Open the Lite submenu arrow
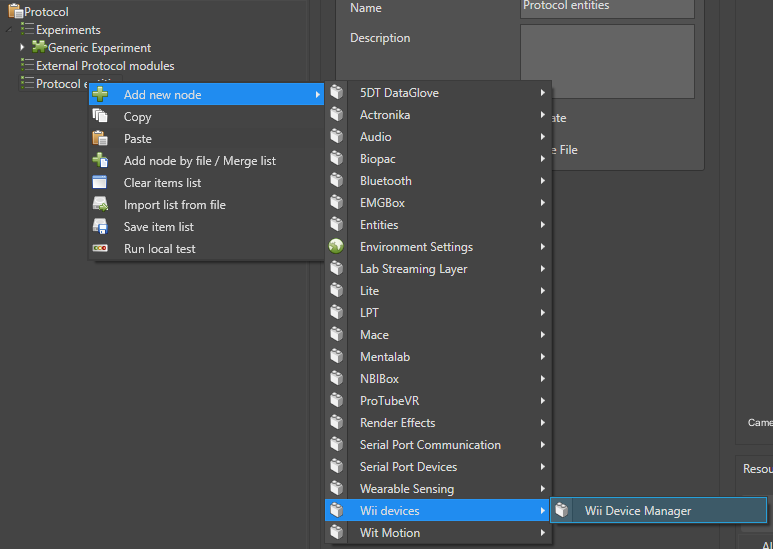Viewport: 773px width, 549px height. click(542, 290)
